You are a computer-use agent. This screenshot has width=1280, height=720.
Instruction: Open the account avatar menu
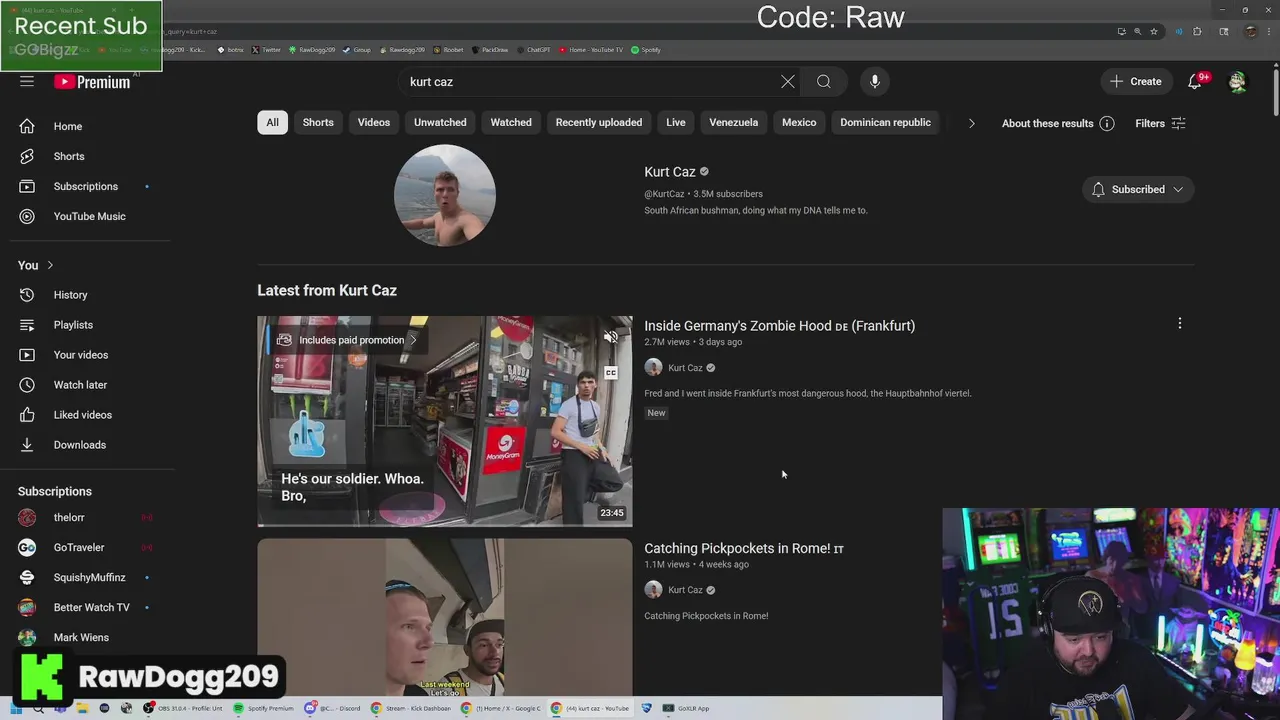click(x=1238, y=82)
